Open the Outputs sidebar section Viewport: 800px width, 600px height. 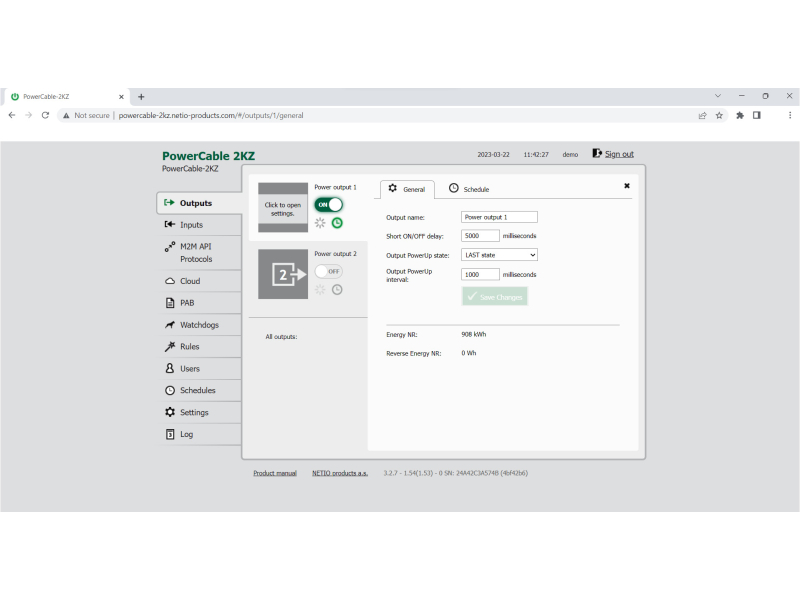tap(199, 203)
